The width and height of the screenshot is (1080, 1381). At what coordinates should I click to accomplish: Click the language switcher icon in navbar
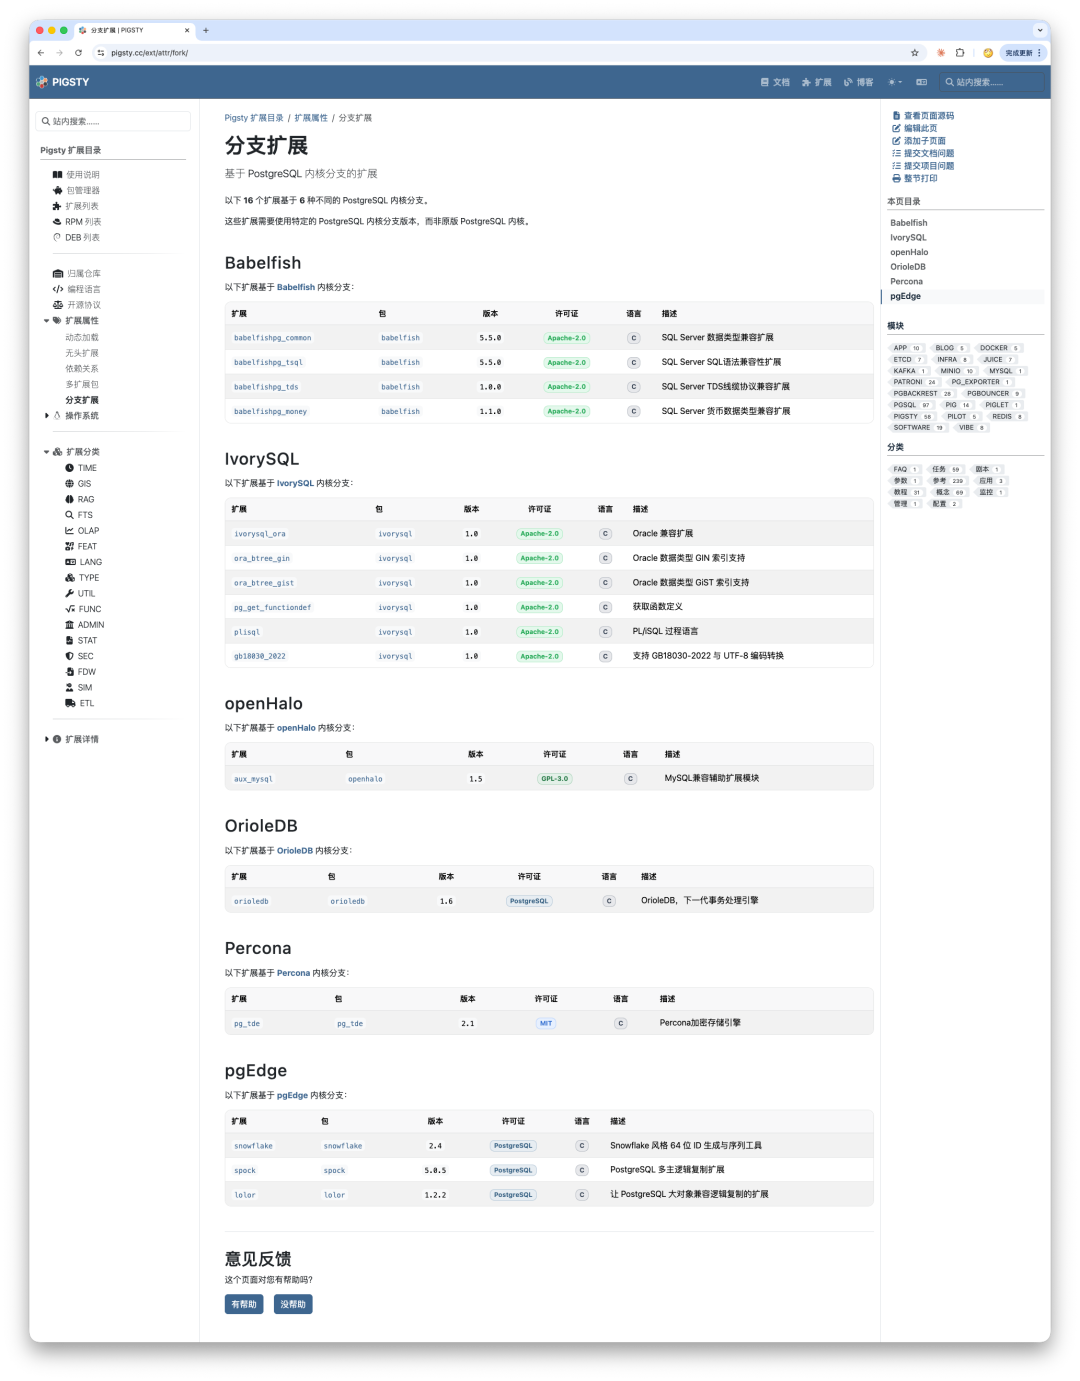click(922, 82)
